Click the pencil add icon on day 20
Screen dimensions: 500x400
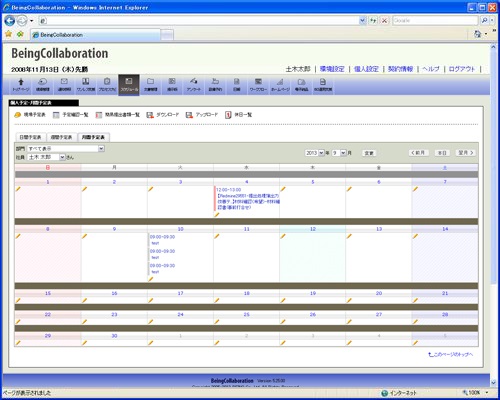tap(349, 300)
